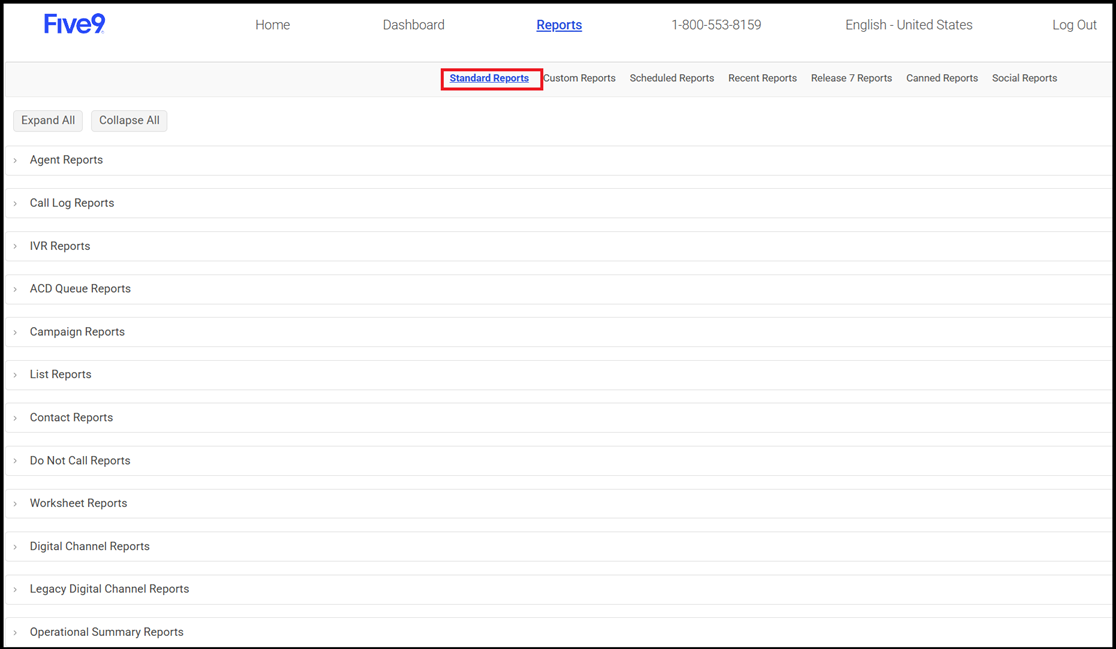The width and height of the screenshot is (1116, 649).
Task: Expand the Agent Reports chevron
Action: click(15, 161)
